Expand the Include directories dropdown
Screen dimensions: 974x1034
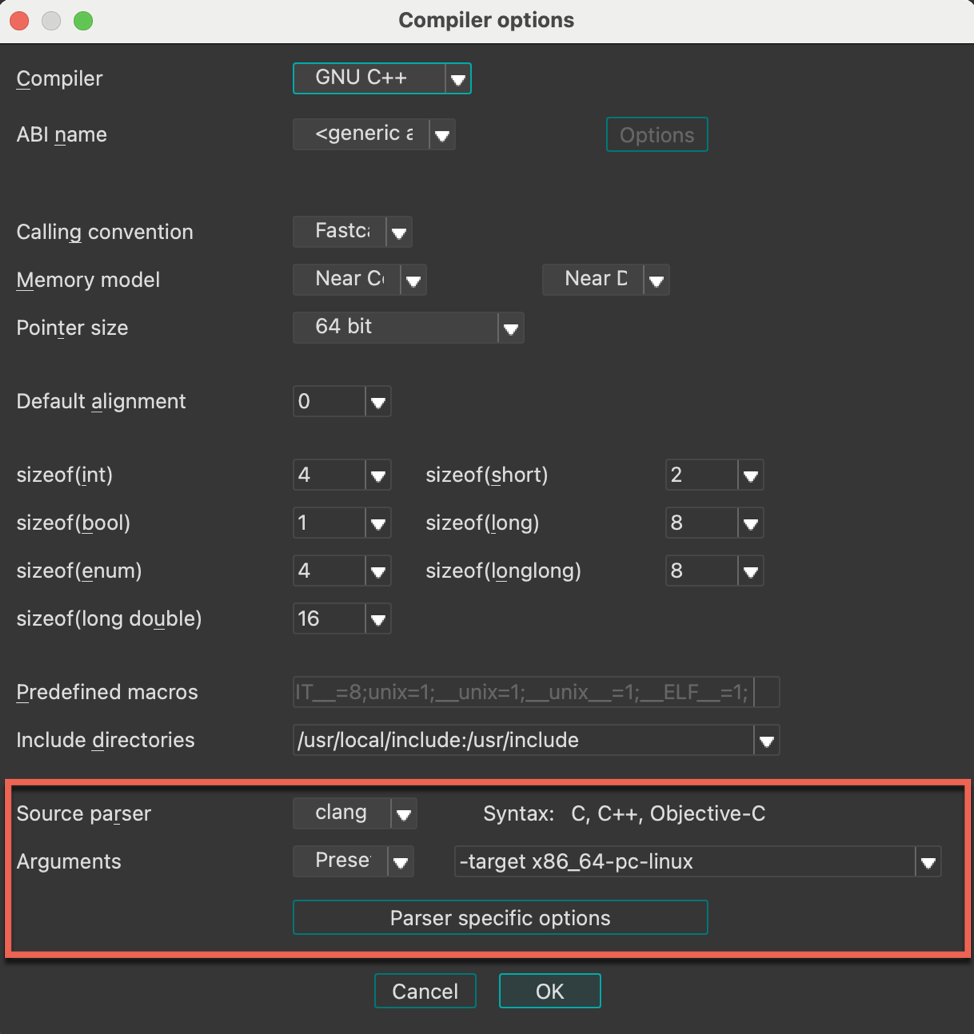[x=766, y=740]
